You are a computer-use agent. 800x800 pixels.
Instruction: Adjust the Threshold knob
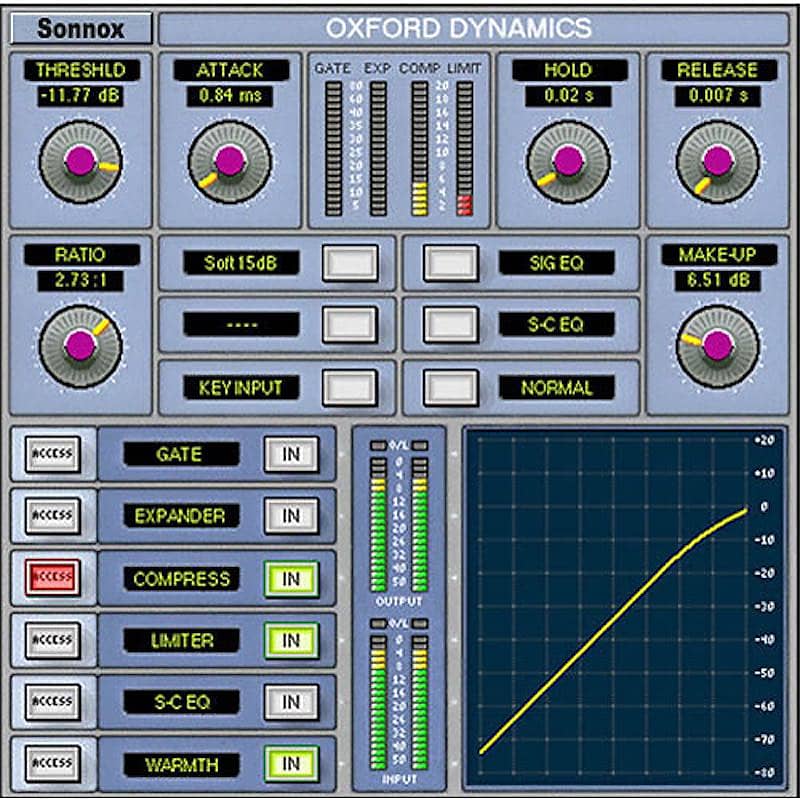pyautogui.click(x=78, y=160)
